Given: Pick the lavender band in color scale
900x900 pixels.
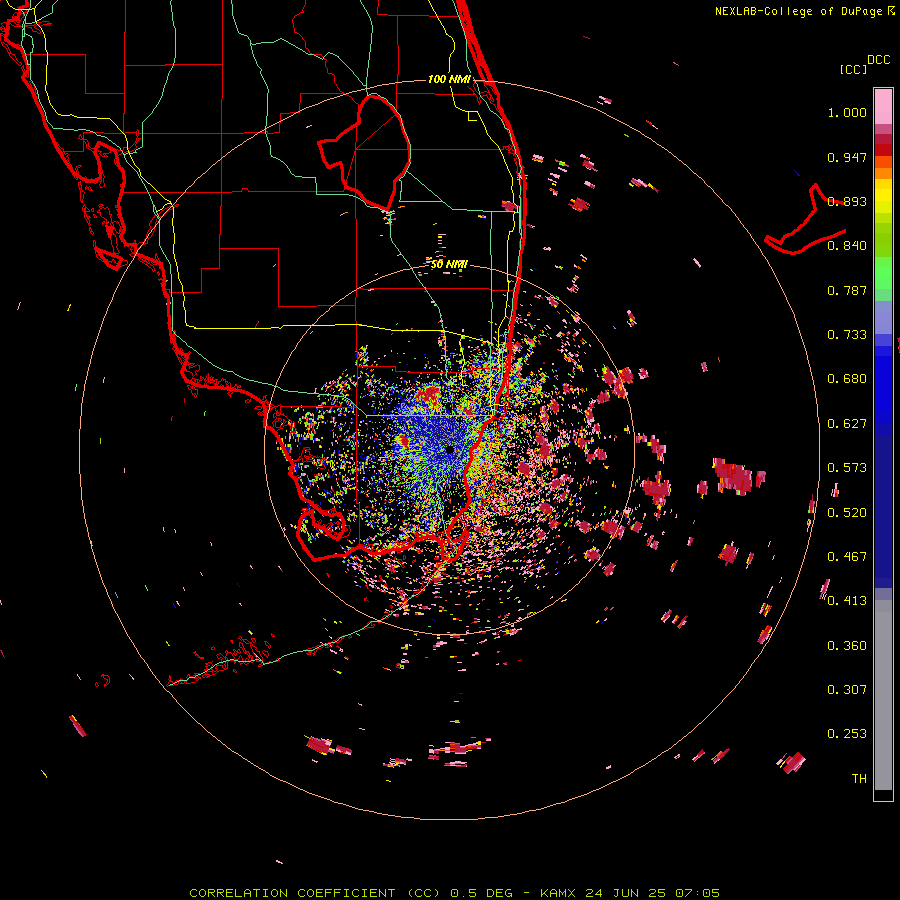Looking at the screenshot, I should [883, 317].
